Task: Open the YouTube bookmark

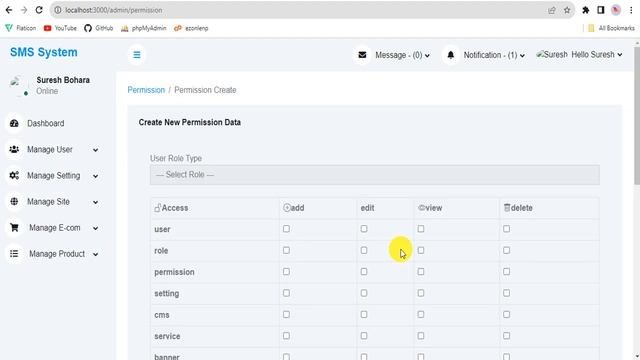Action: click(60, 28)
